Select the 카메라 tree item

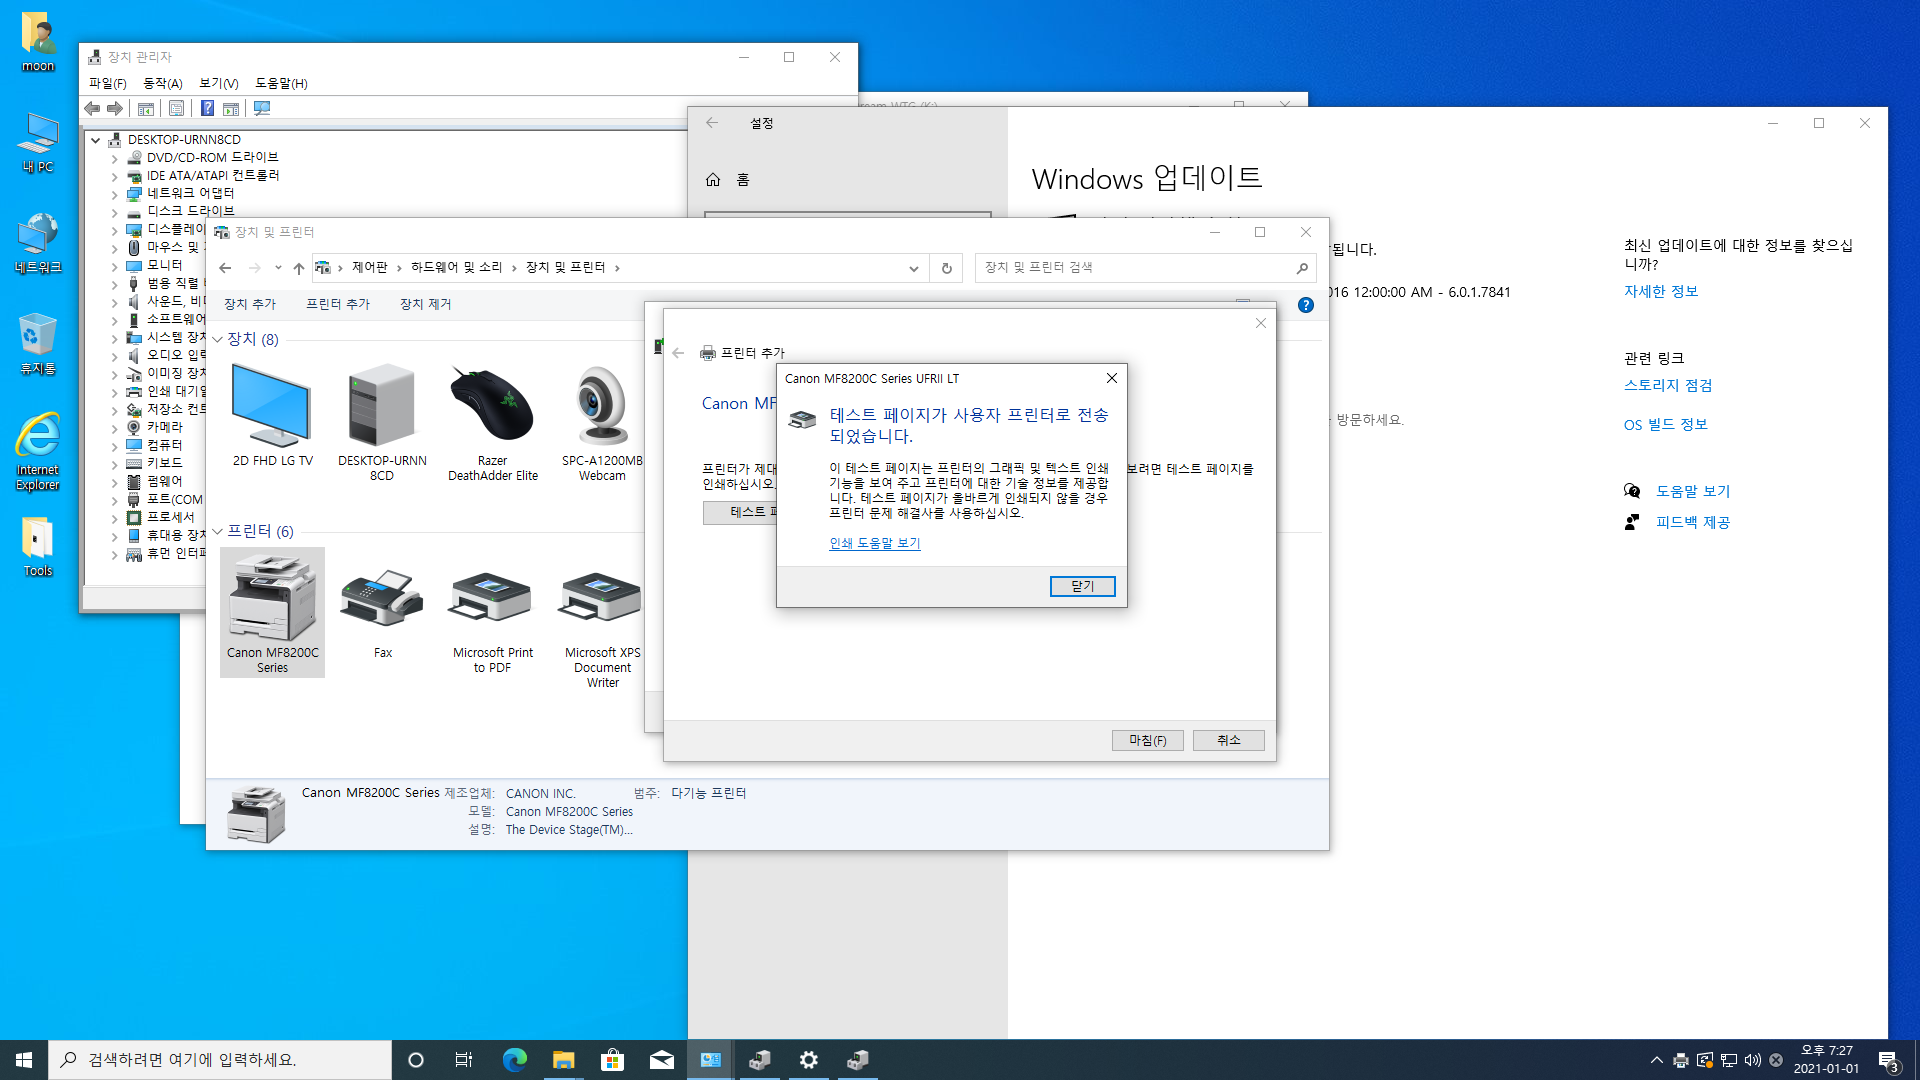[164, 427]
